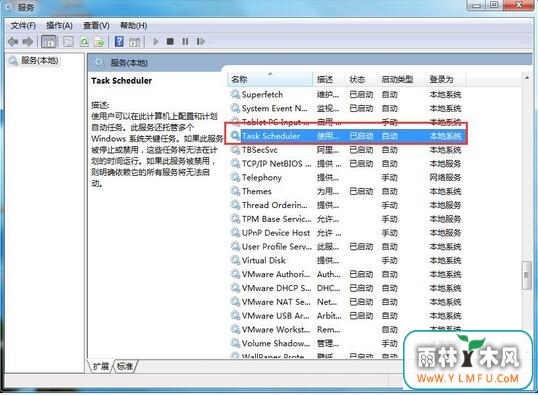Viewport: 538px width, 395px height.
Task: Select the VMware NAT Se... service name
Action: (276, 302)
